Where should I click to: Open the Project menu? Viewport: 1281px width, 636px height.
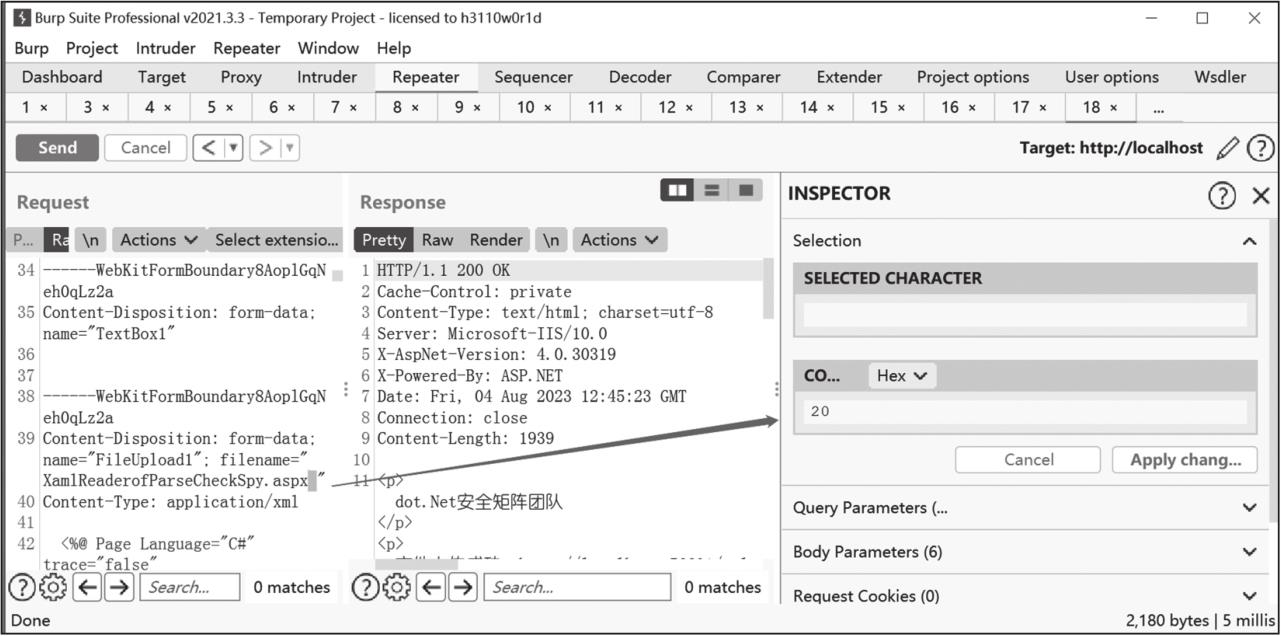(x=92, y=48)
